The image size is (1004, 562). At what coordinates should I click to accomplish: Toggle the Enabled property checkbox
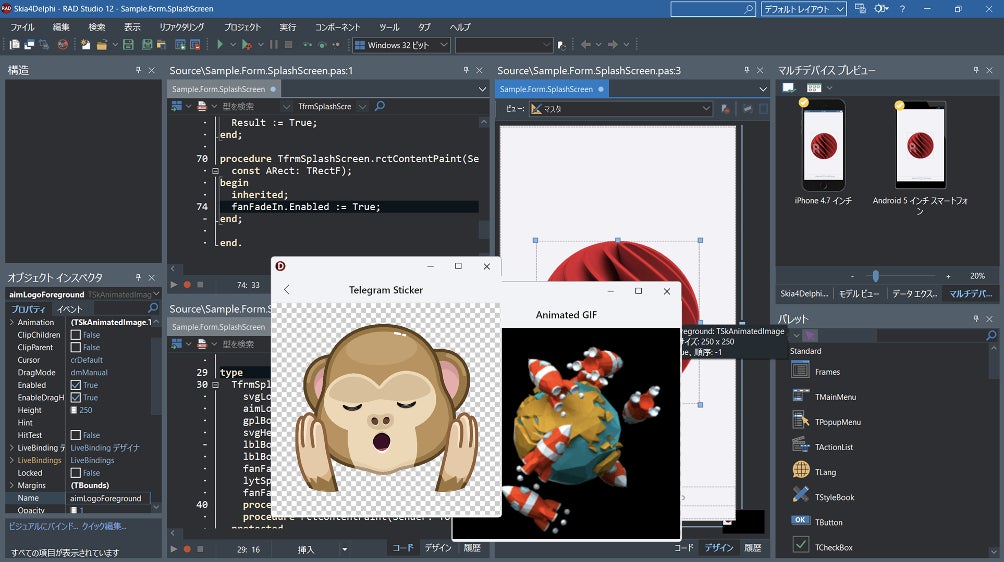[76, 385]
